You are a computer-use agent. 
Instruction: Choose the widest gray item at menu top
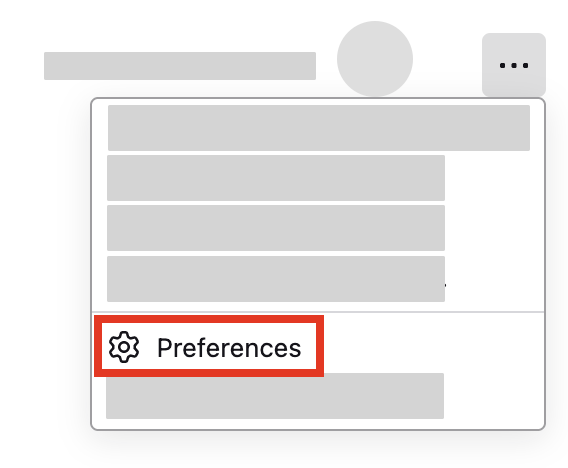[x=319, y=128]
